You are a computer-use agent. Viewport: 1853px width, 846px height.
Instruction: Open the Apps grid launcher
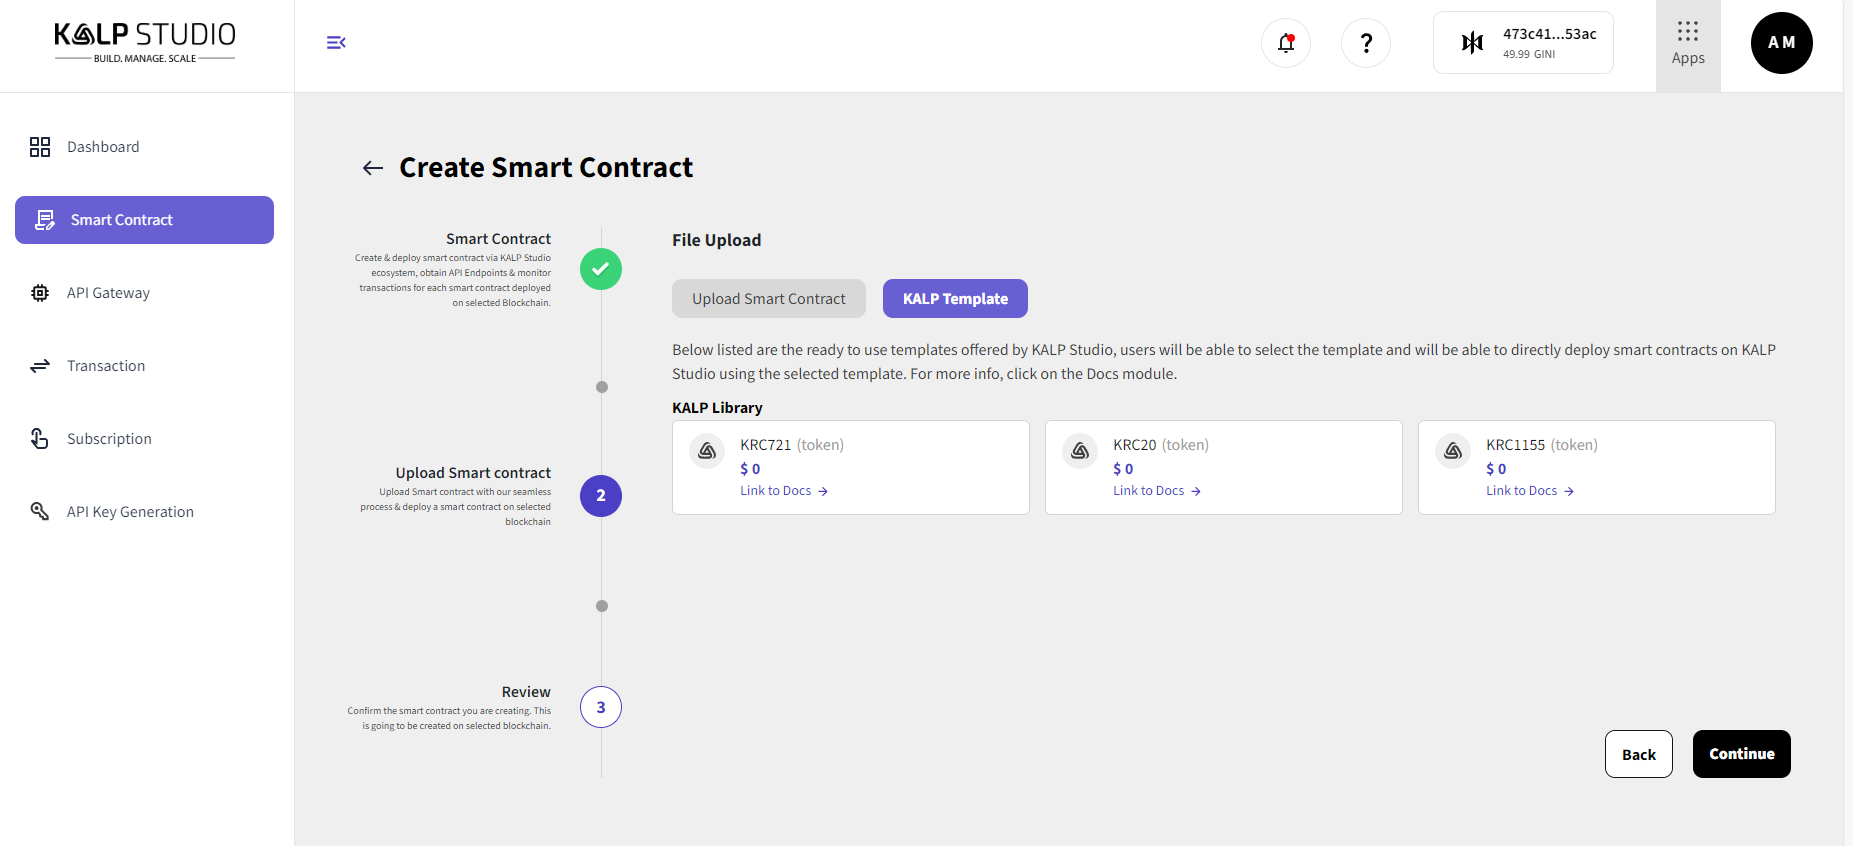pos(1688,44)
